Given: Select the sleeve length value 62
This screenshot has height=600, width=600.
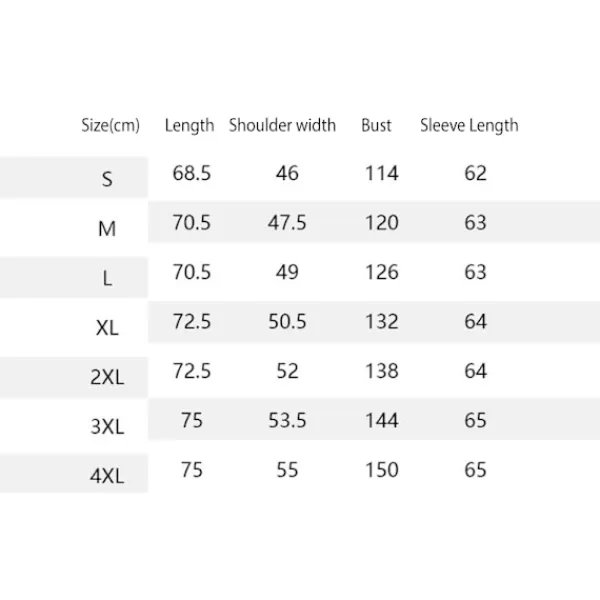Looking at the screenshot, I should pyautogui.click(x=475, y=173).
